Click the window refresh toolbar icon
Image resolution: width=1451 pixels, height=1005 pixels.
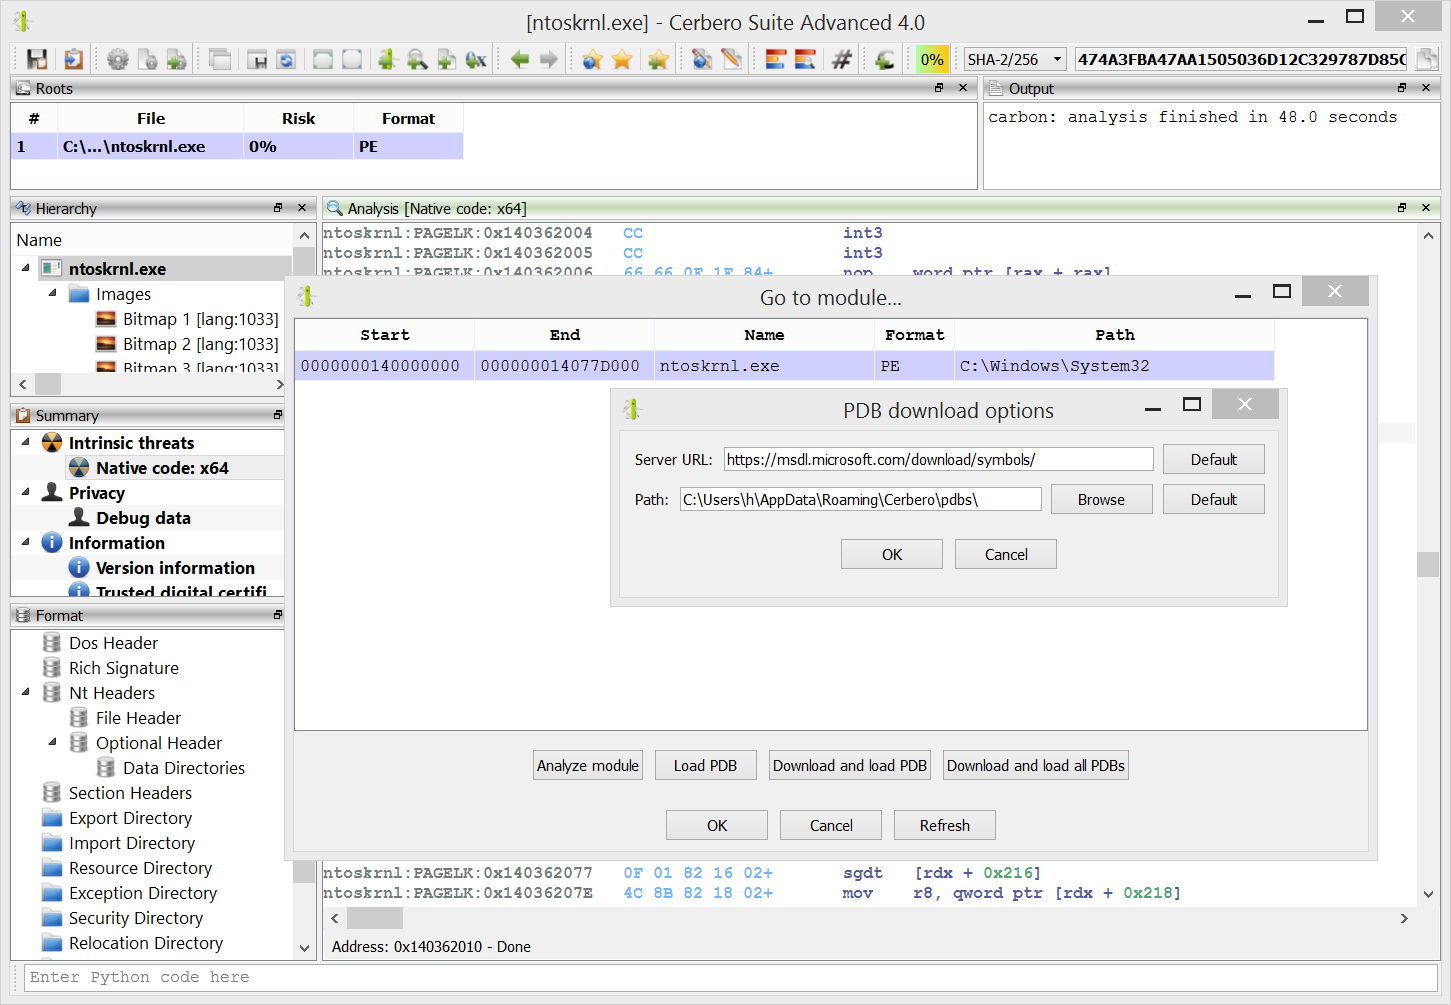click(x=286, y=59)
